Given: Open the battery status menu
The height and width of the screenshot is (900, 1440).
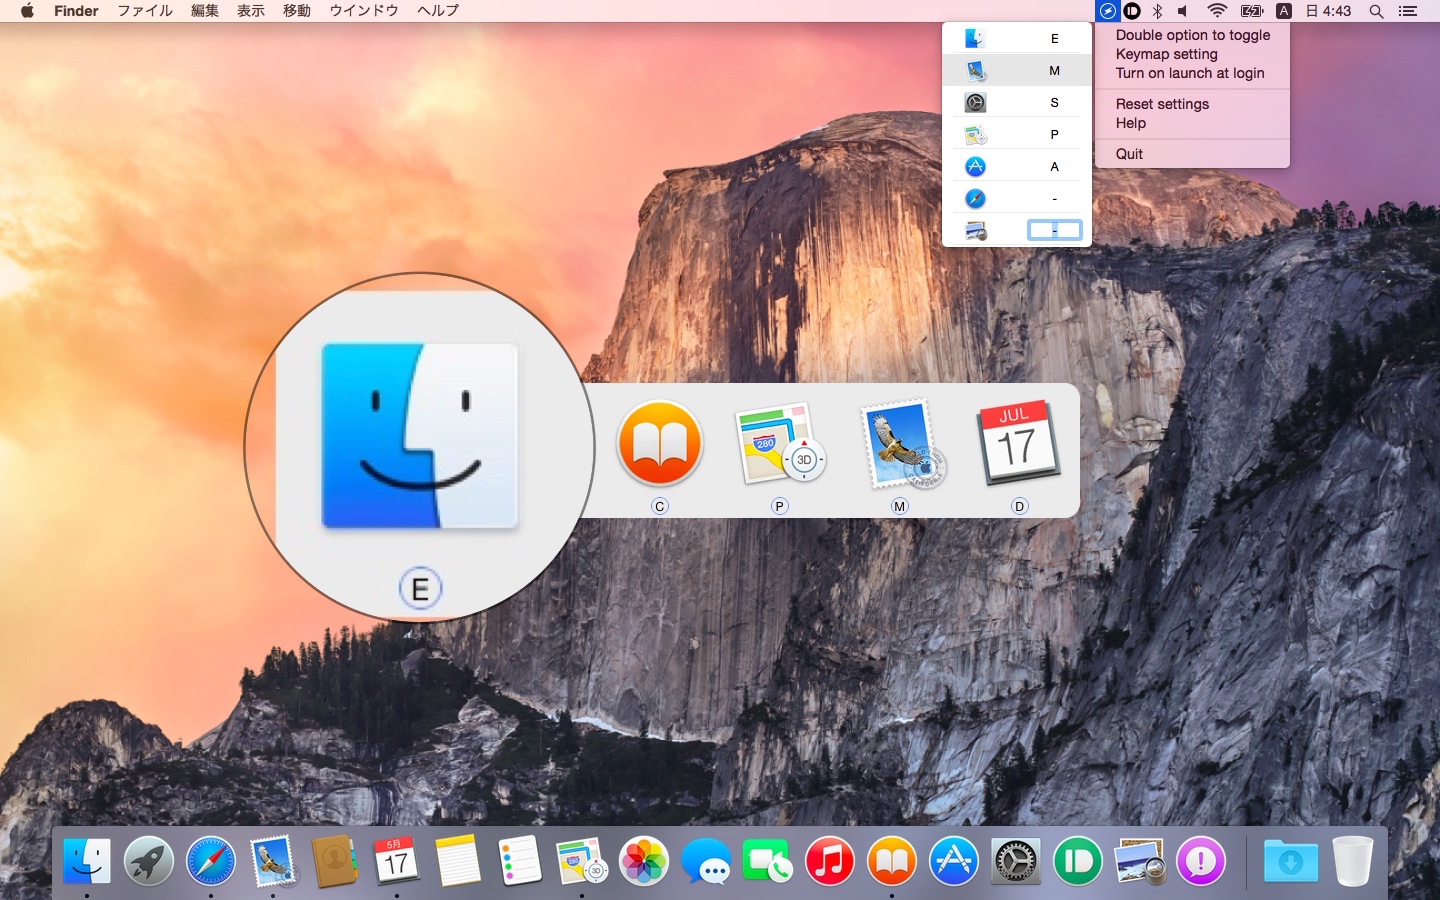Looking at the screenshot, I should tap(1252, 11).
